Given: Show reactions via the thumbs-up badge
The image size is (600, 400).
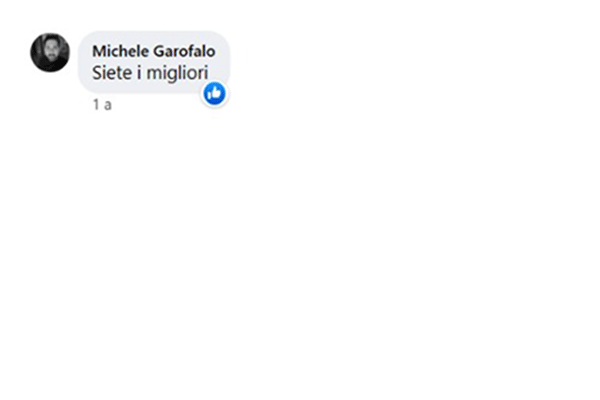Looking at the screenshot, I should [215, 93].
